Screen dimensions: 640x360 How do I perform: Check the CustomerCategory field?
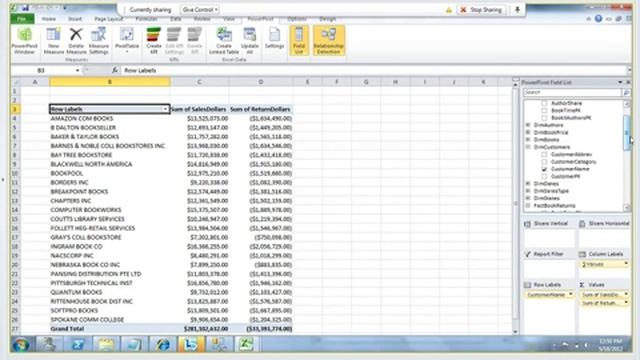544,162
